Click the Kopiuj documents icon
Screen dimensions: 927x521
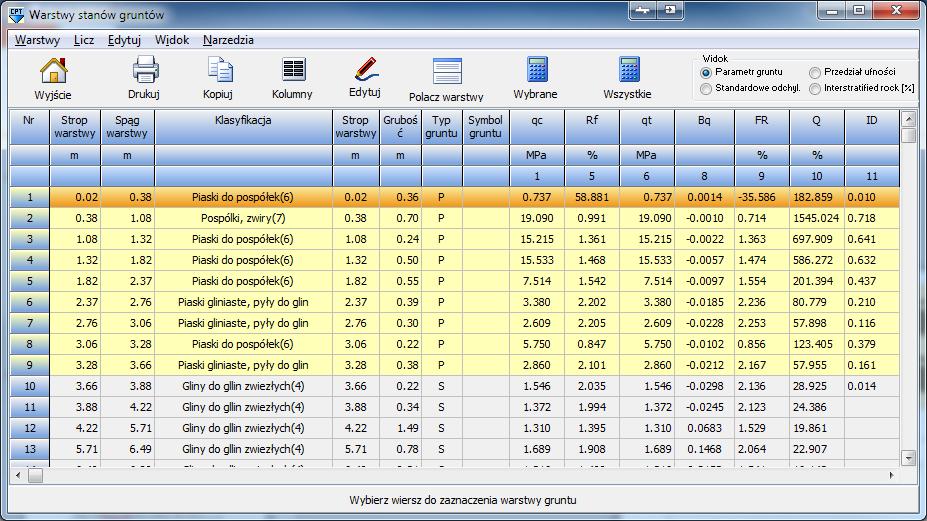pyautogui.click(x=221, y=69)
